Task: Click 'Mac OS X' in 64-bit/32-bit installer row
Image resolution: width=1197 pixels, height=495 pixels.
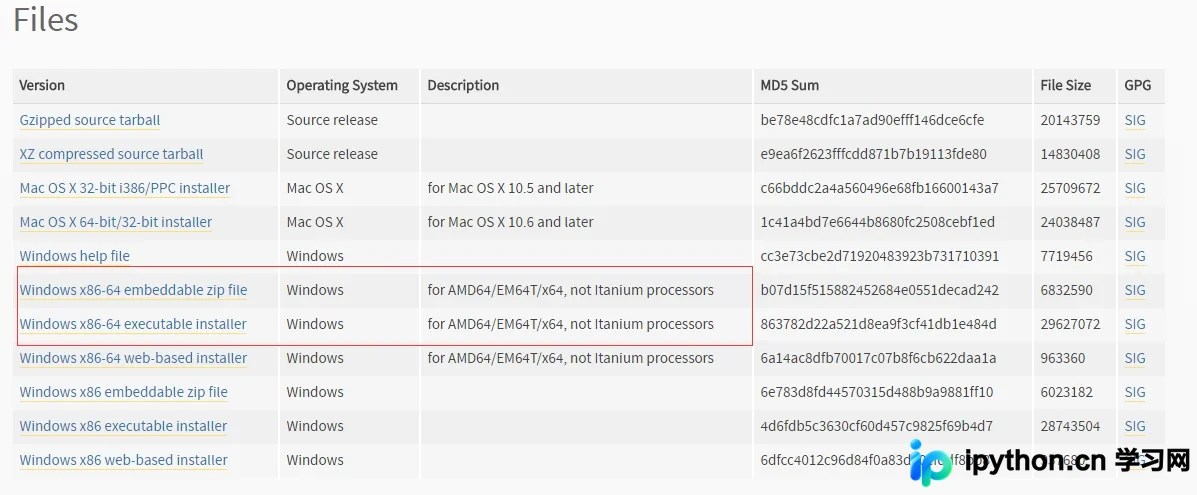Action: tap(315, 222)
